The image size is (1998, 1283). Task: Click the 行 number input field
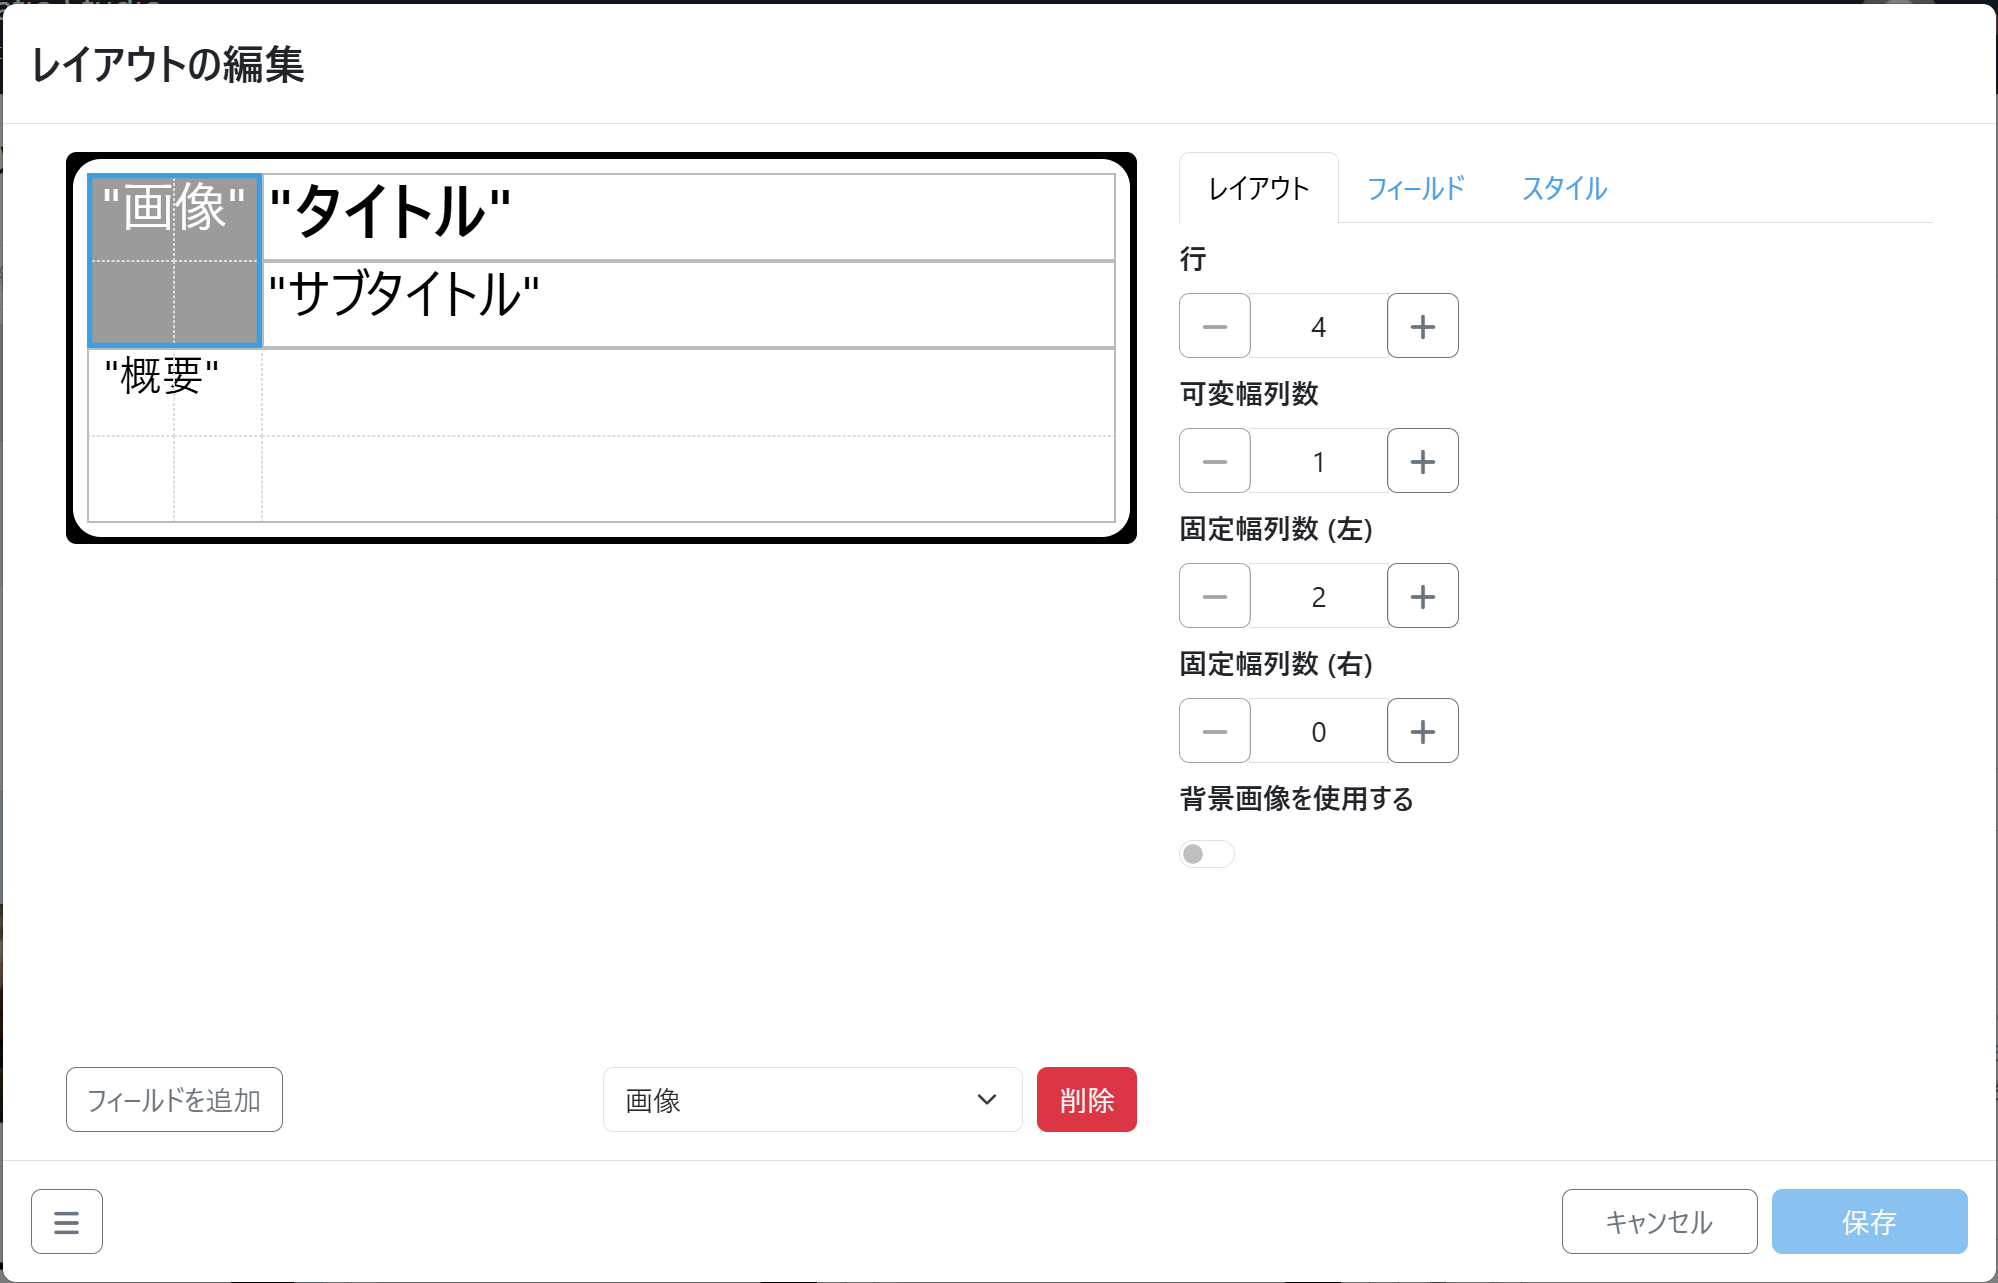click(x=1318, y=326)
